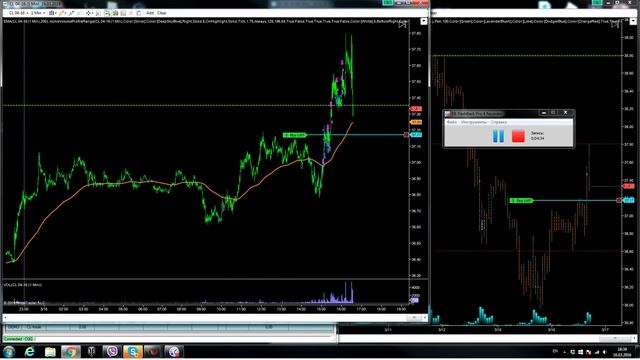
Task: Click the zoom icon in chart toolbar
Action: point(98,13)
